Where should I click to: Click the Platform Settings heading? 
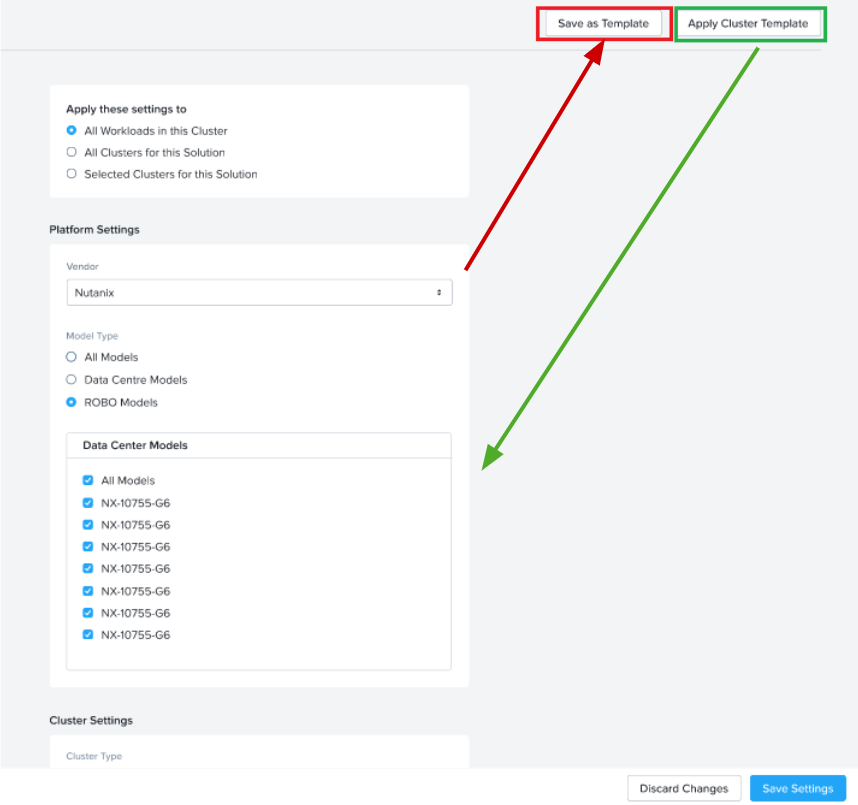point(94,230)
